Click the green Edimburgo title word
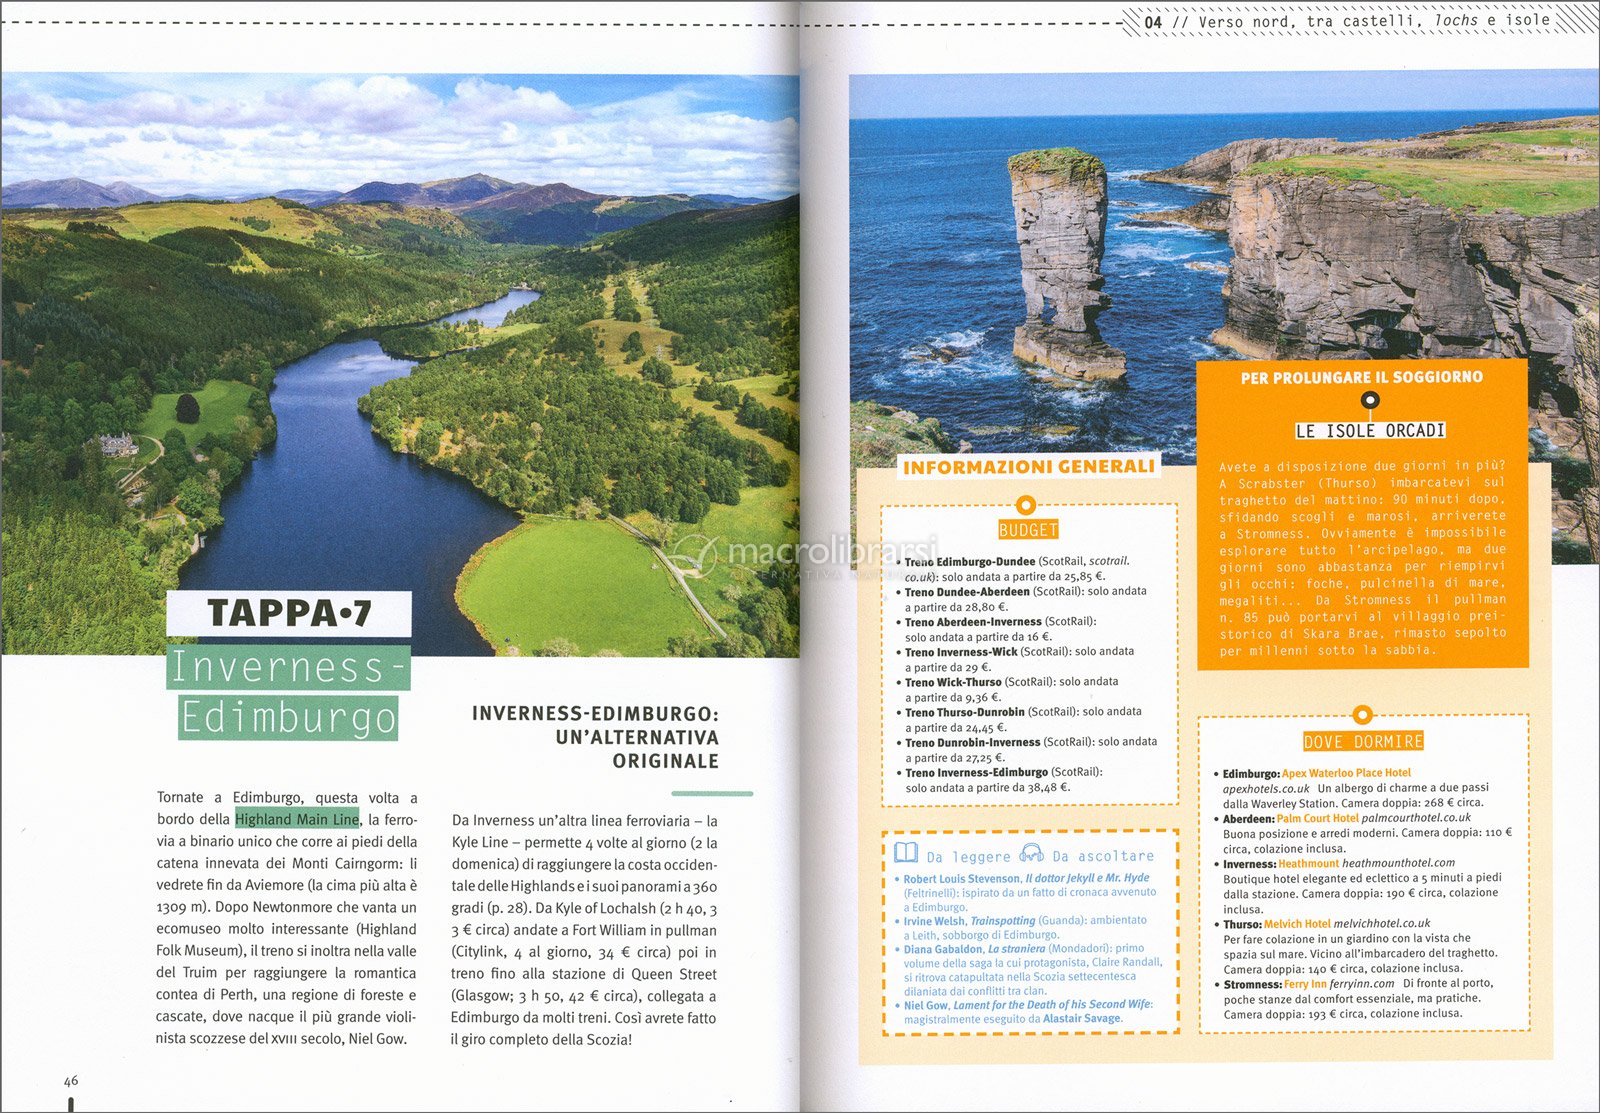The image size is (1600, 1113). coord(288,717)
